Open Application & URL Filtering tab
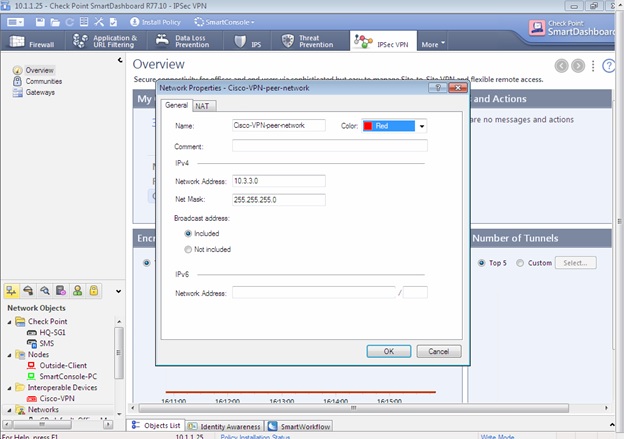624x439 pixels. tap(106, 41)
